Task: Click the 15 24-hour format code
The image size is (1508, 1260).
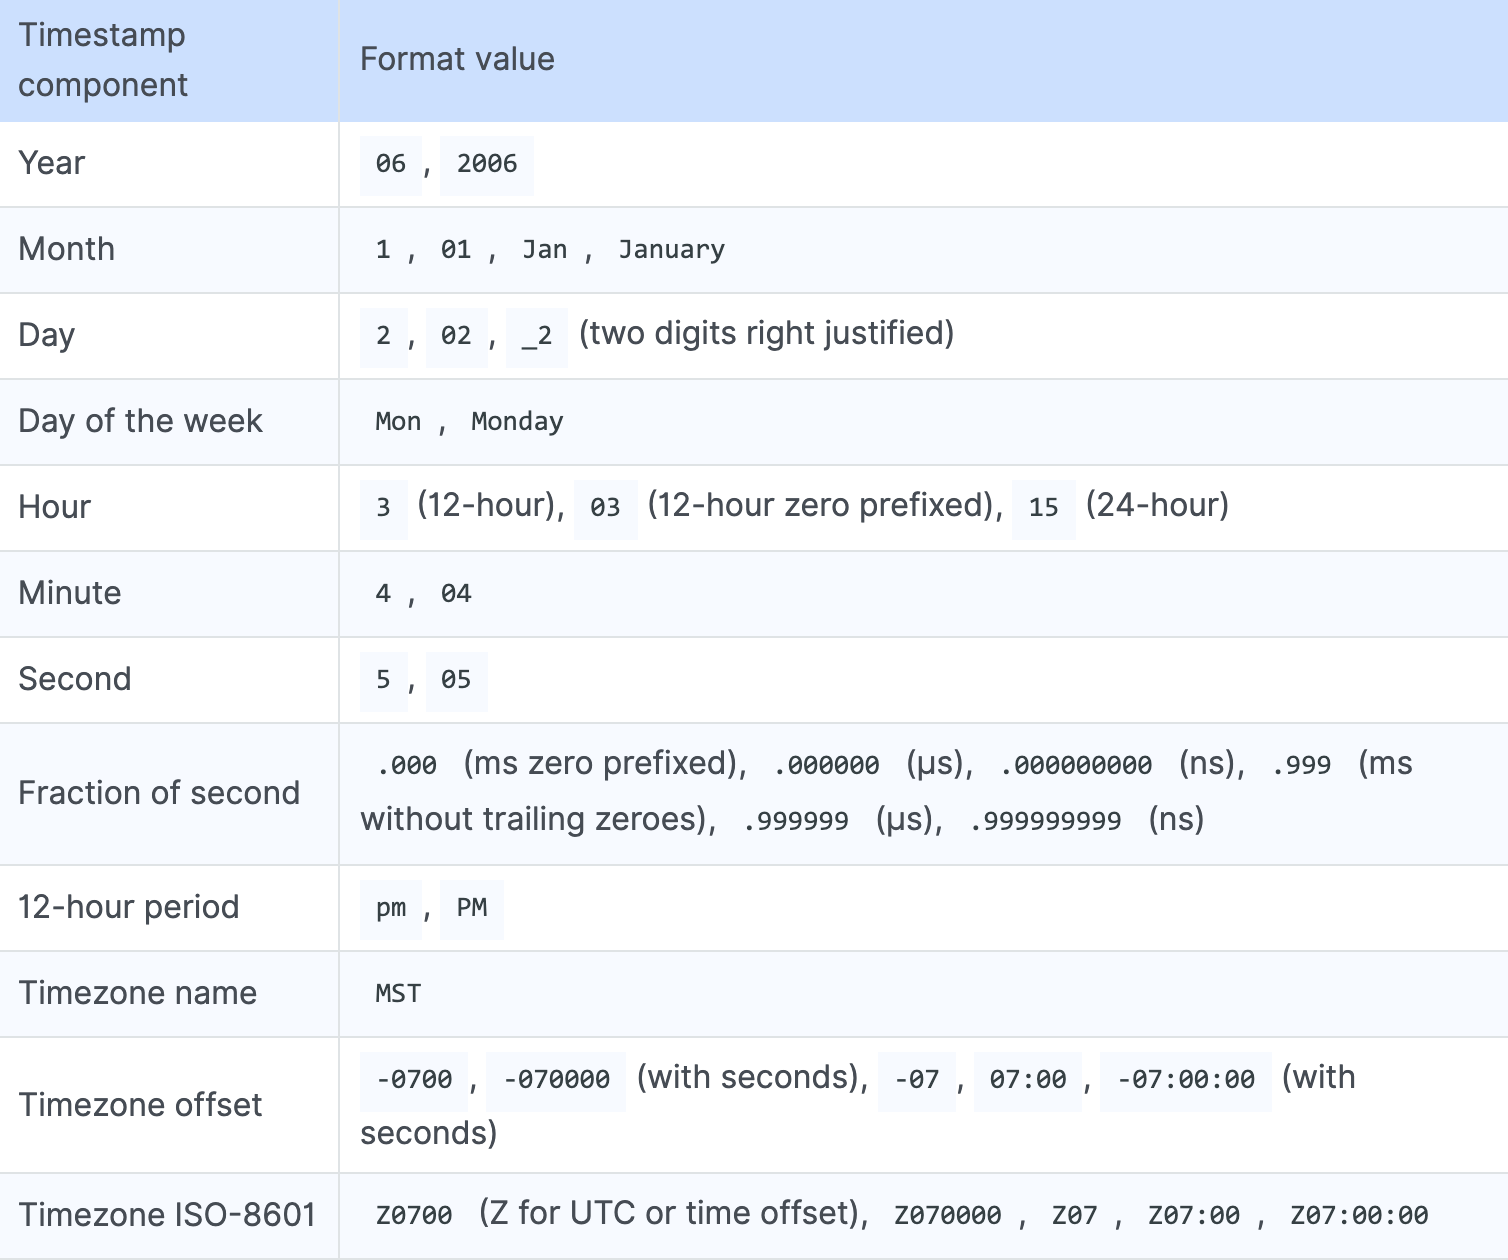Action: (x=1044, y=508)
